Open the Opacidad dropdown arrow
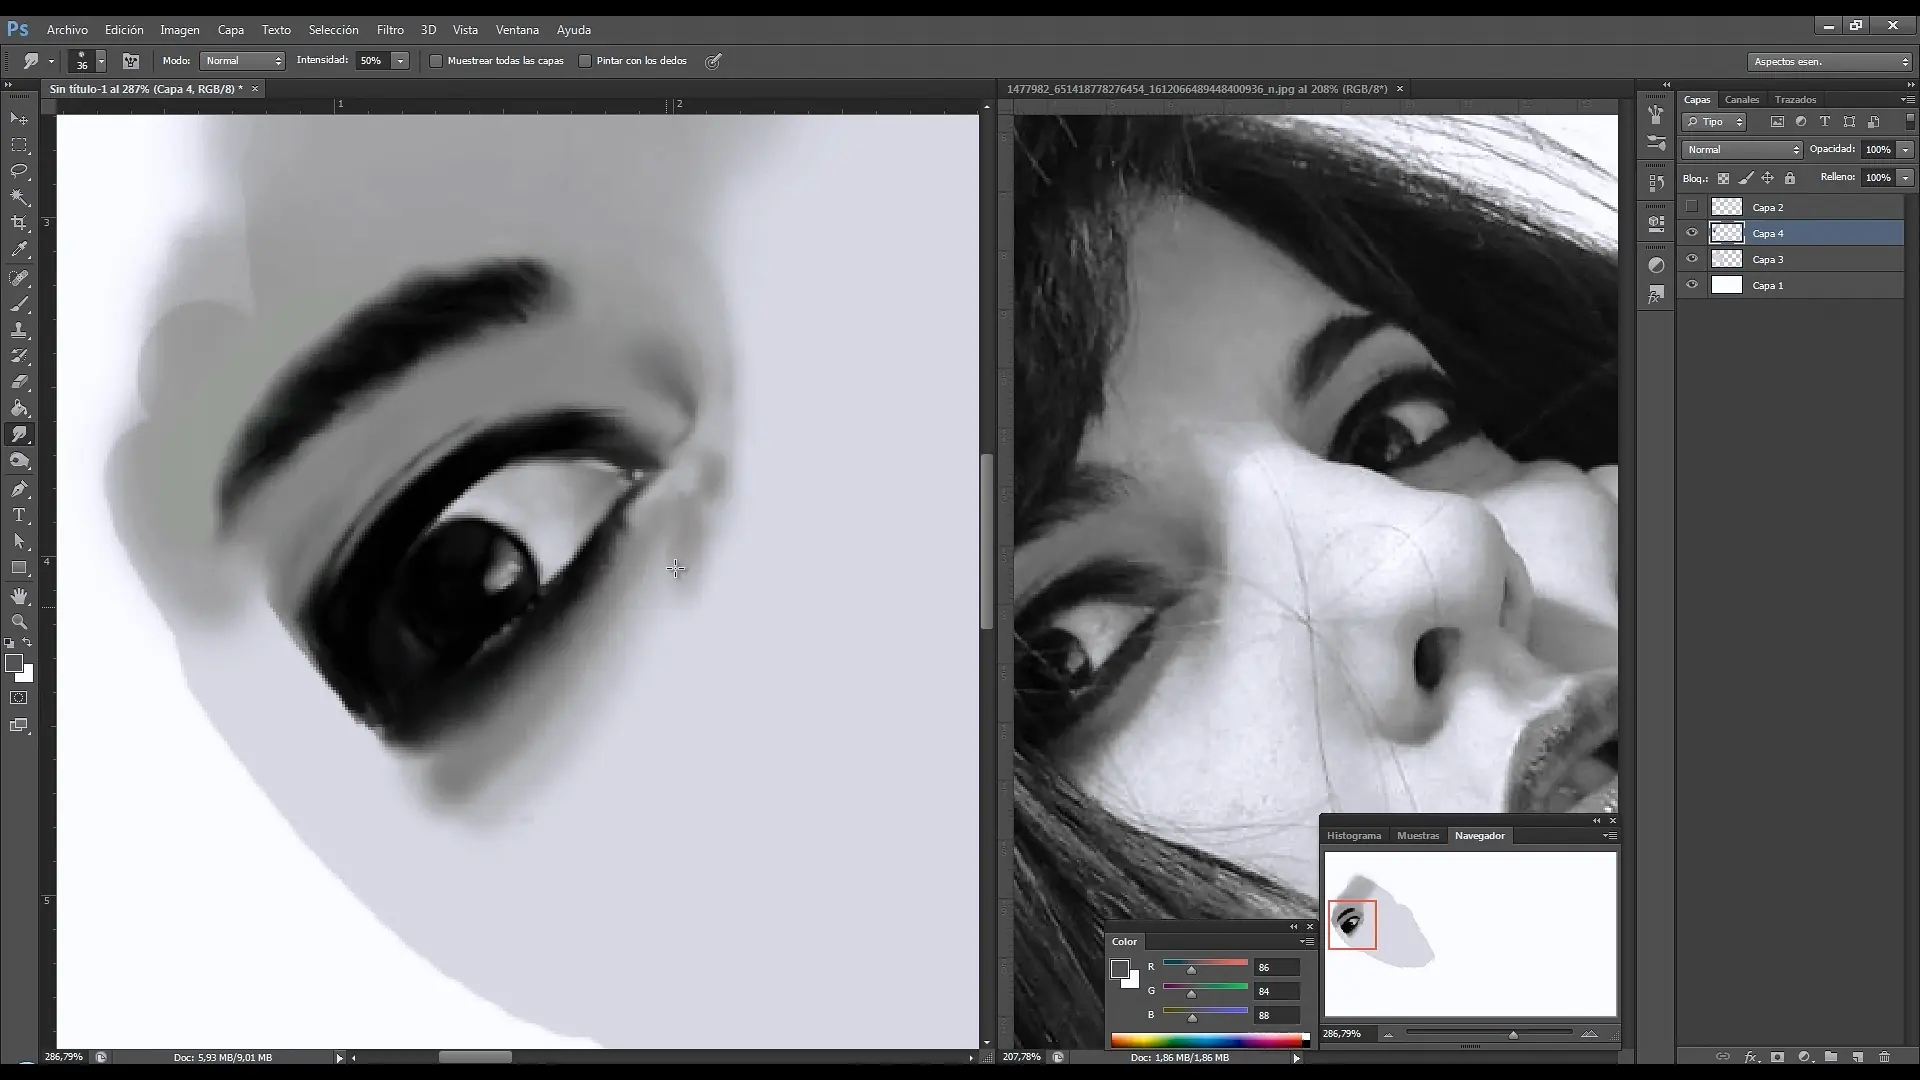Screen dimensions: 1920x1080 click(x=1905, y=150)
